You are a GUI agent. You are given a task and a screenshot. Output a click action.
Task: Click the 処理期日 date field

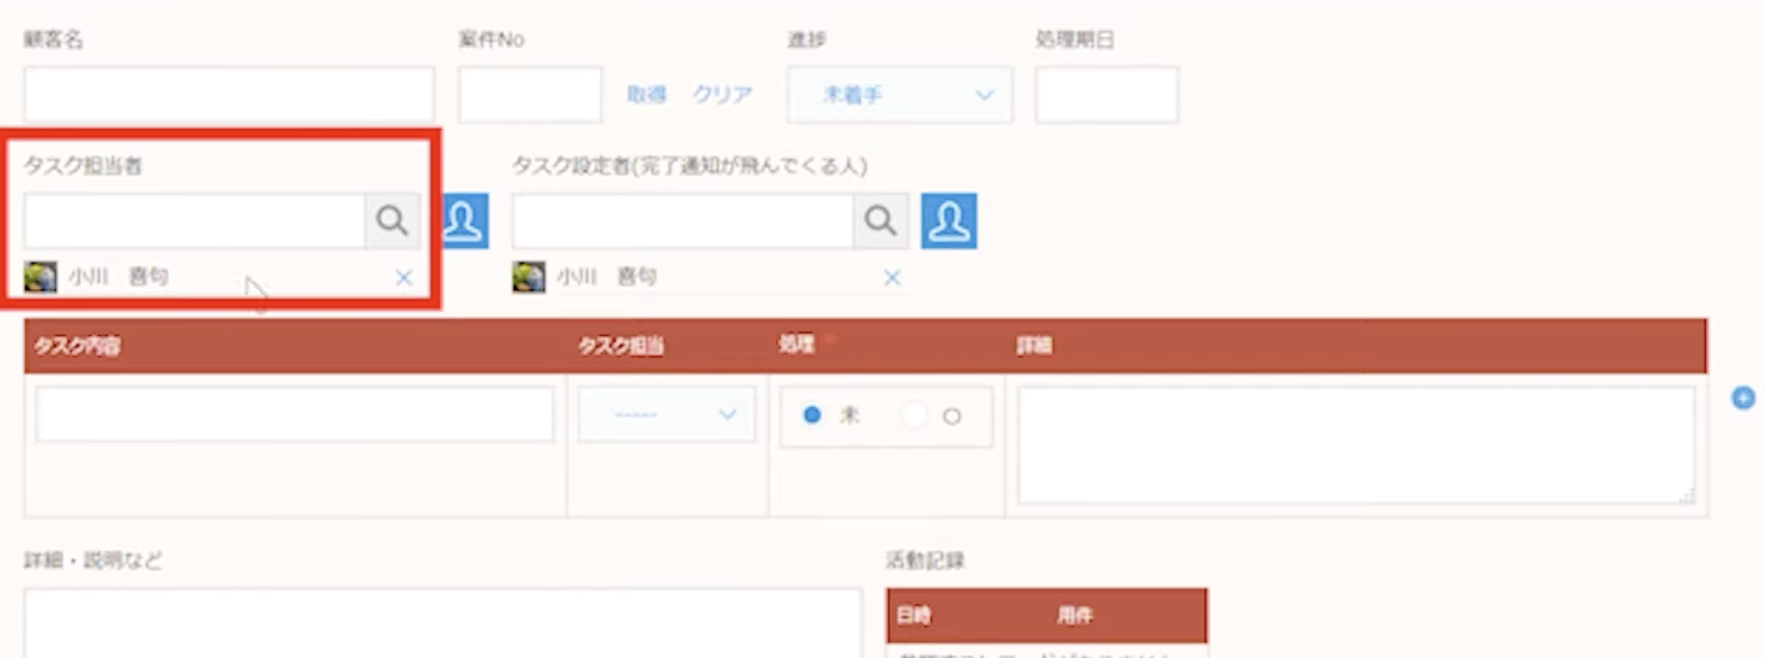tap(1106, 95)
